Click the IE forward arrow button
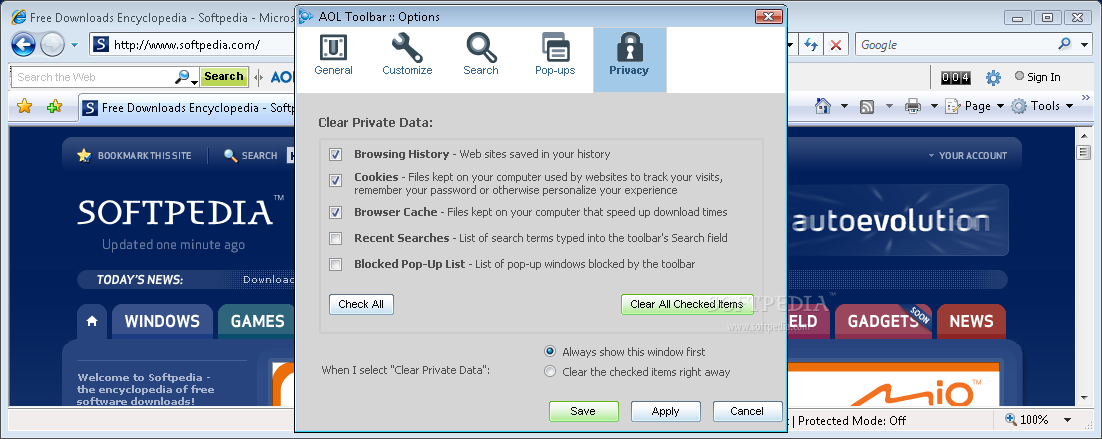This screenshot has width=1102, height=439. [53, 45]
